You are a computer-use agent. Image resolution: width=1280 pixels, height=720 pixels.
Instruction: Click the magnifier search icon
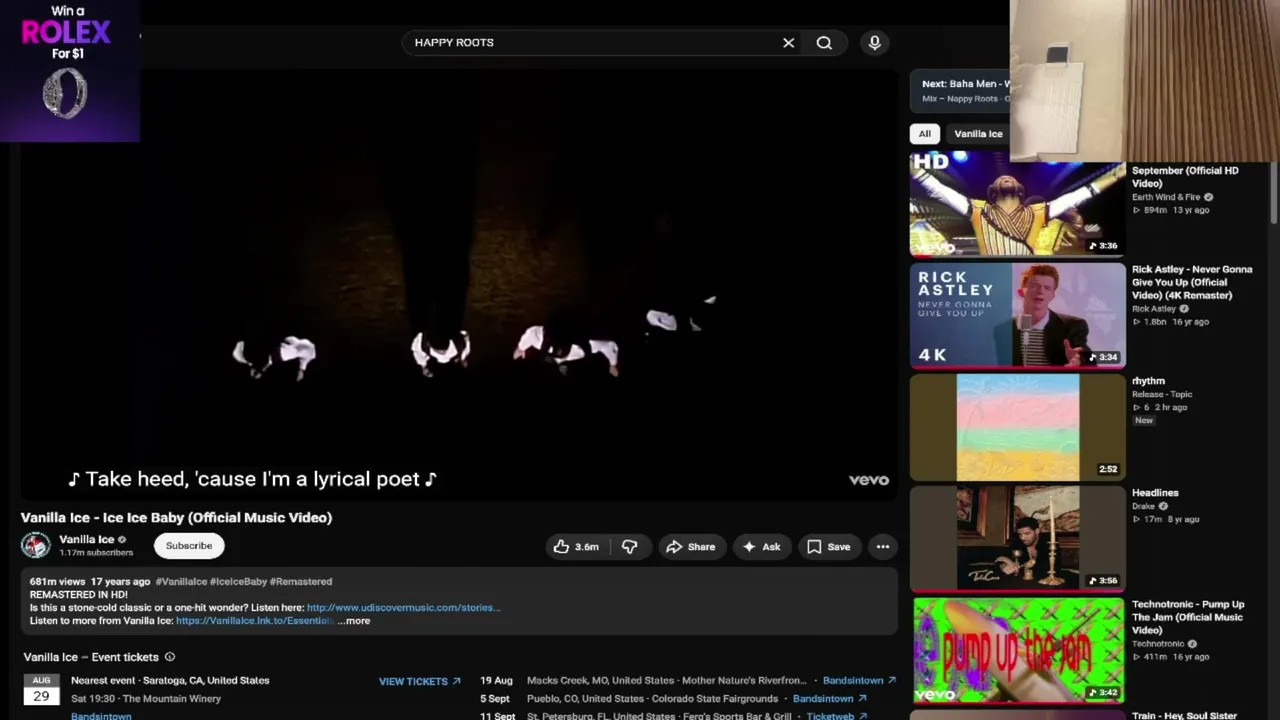[824, 43]
